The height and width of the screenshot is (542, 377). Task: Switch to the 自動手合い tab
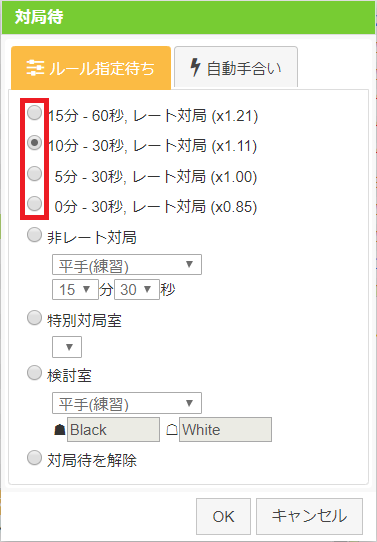coord(236,67)
